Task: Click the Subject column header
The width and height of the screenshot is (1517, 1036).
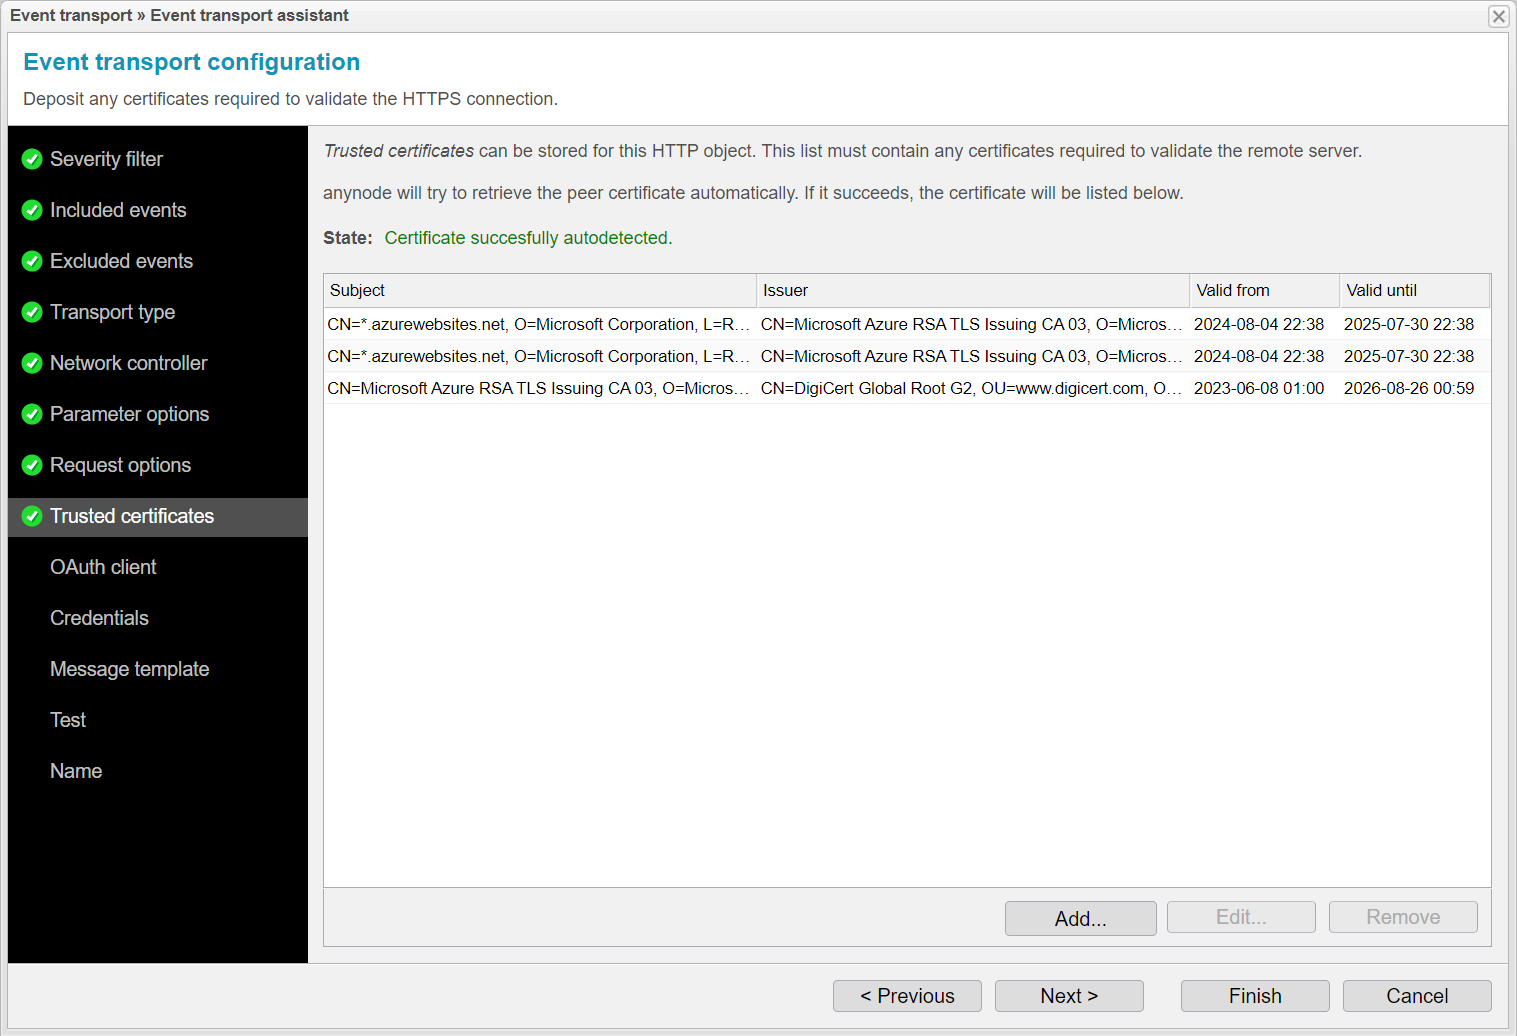Action: pos(357,290)
